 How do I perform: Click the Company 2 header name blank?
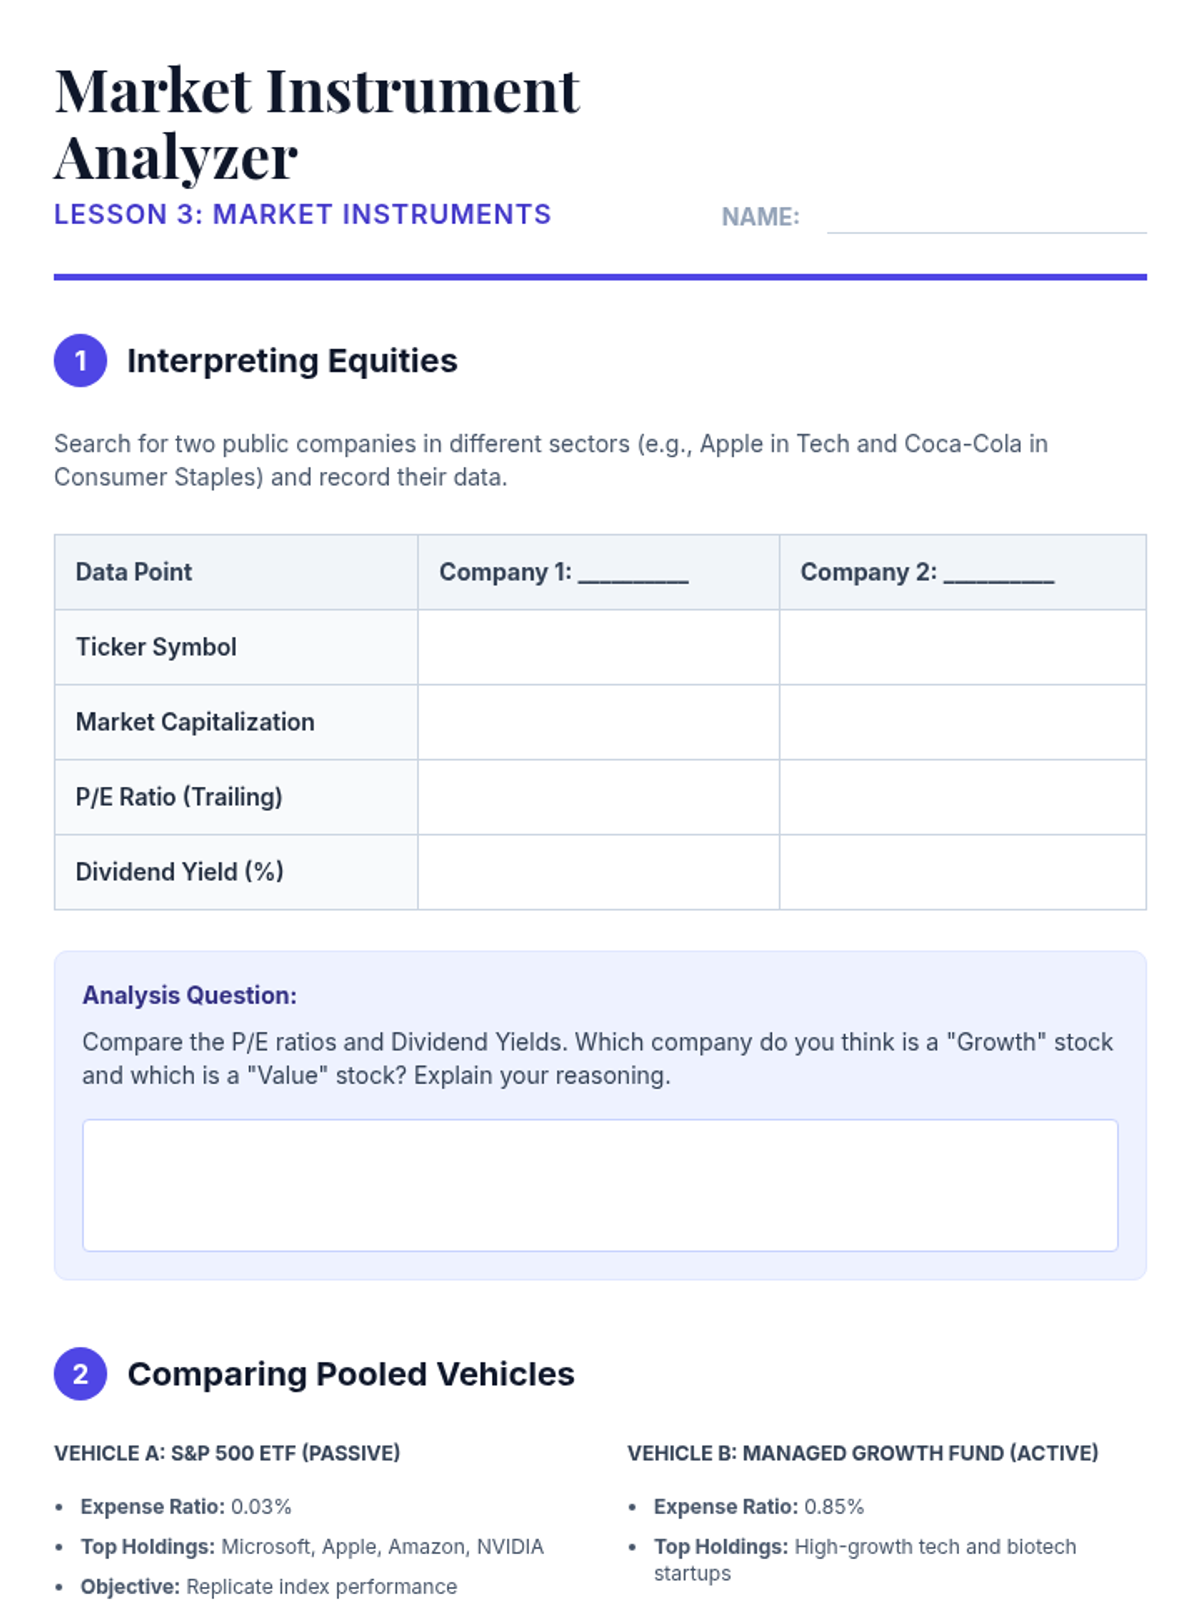(998, 574)
